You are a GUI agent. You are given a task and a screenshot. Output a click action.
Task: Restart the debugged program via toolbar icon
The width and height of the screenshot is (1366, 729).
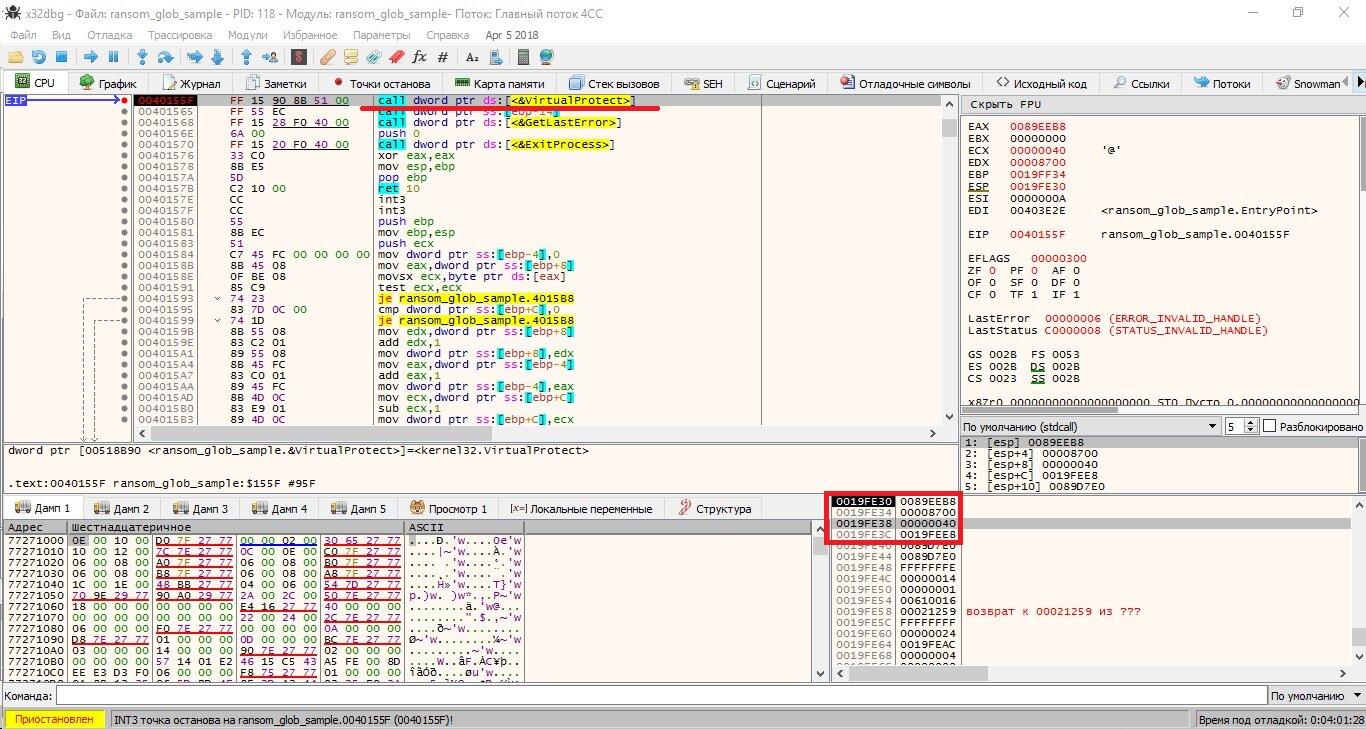[40, 57]
